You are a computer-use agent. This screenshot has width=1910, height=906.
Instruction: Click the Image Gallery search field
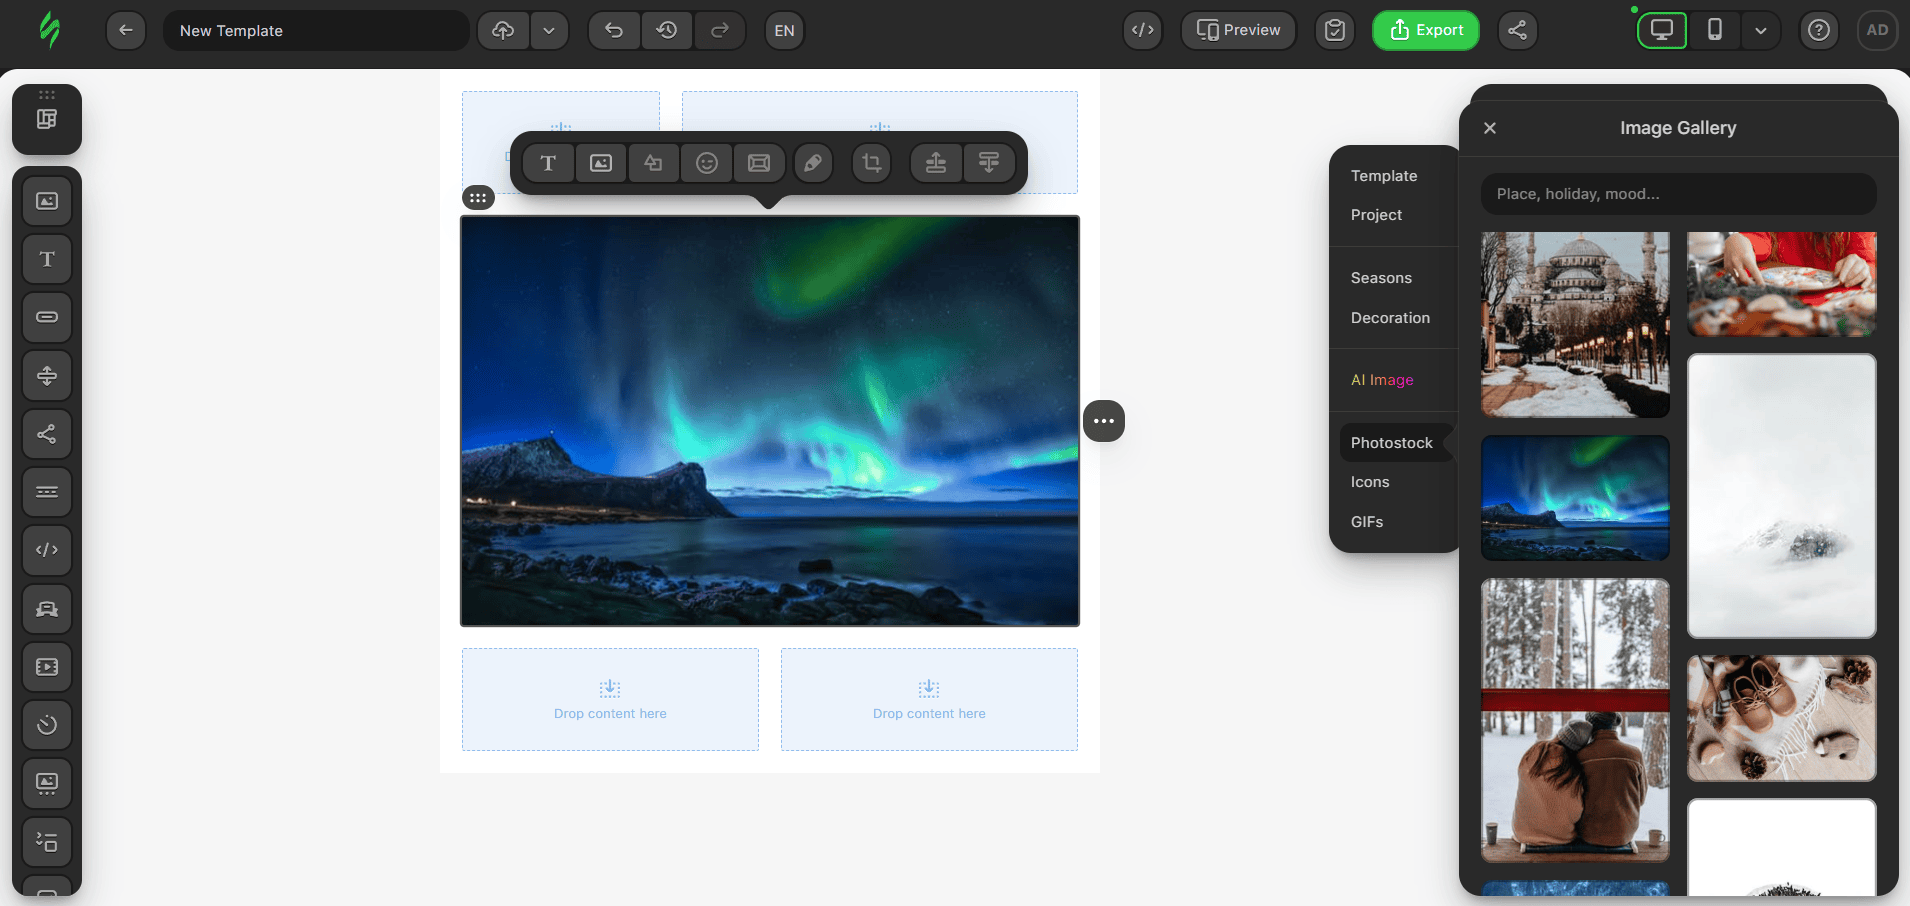pyautogui.click(x=1678, y=194)
